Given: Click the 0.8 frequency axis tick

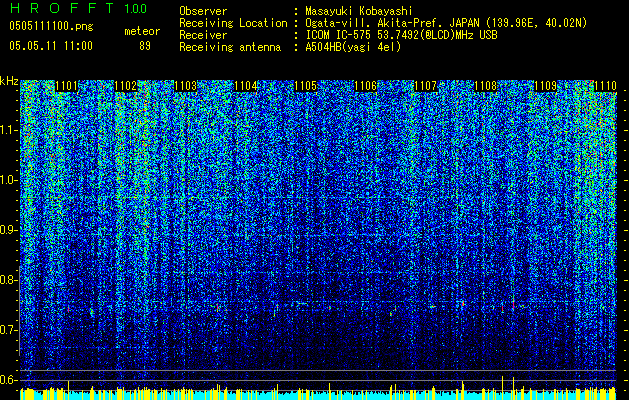Looking at the screenshot, I should pyautogui.click(x=8, y=280).
